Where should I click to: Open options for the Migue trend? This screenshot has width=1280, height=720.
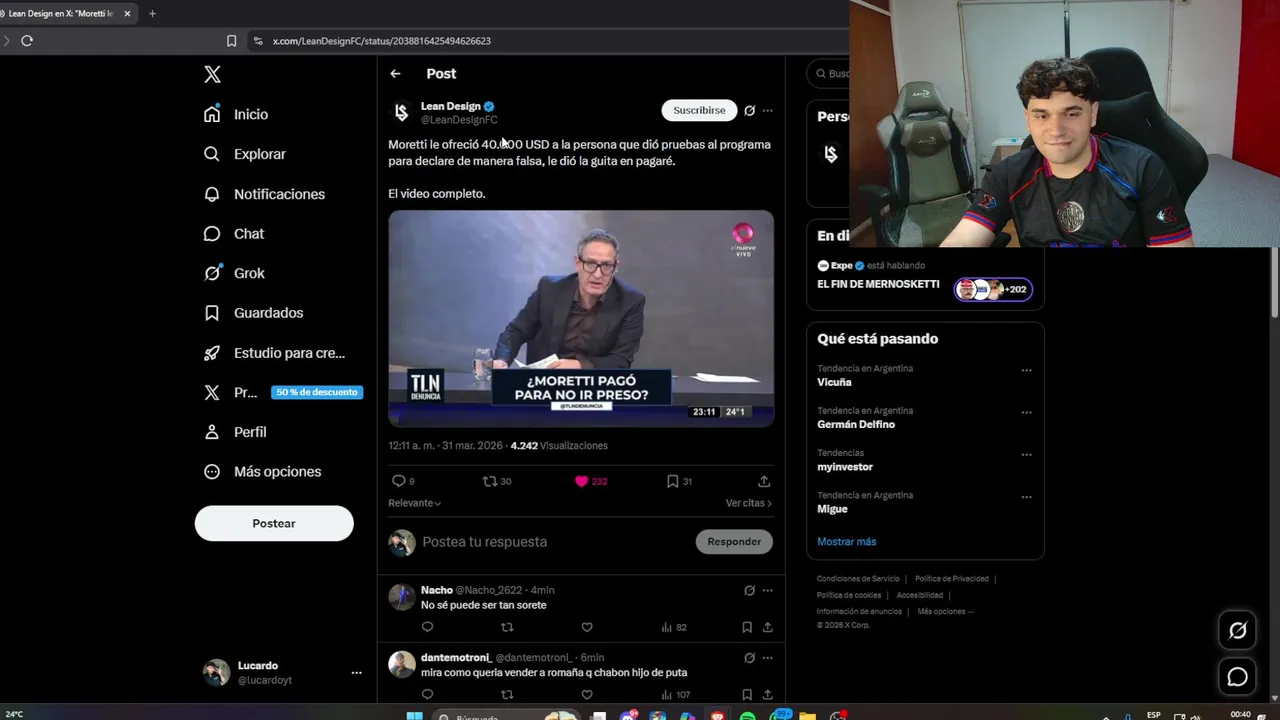[x=1026, y=497]
